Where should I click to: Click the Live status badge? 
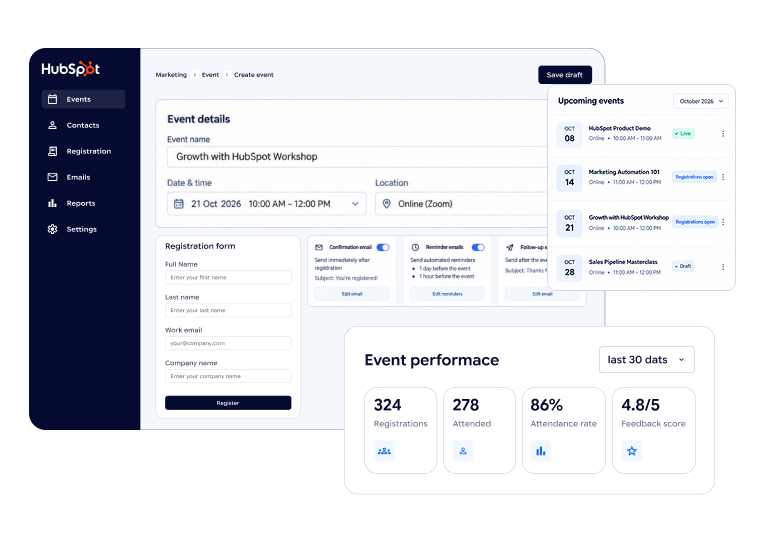pyautogui.click(x=683, y=134)
